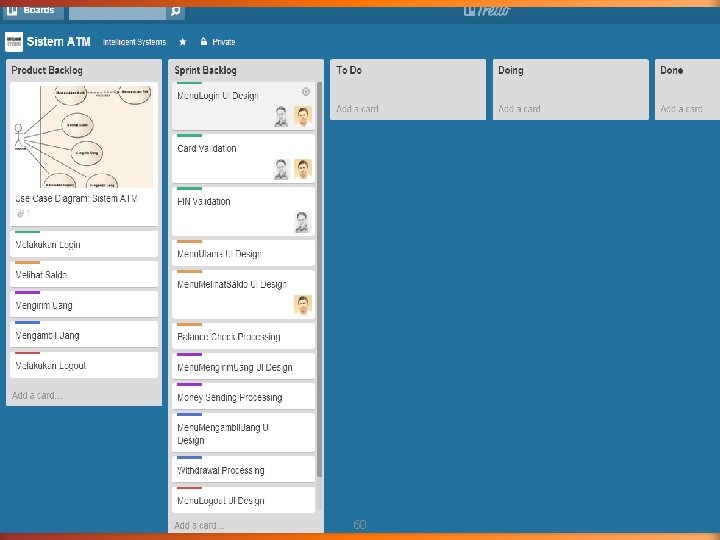Click Add a card in Doing
Viewport: 720px width, 540px height.
(519, 109)
